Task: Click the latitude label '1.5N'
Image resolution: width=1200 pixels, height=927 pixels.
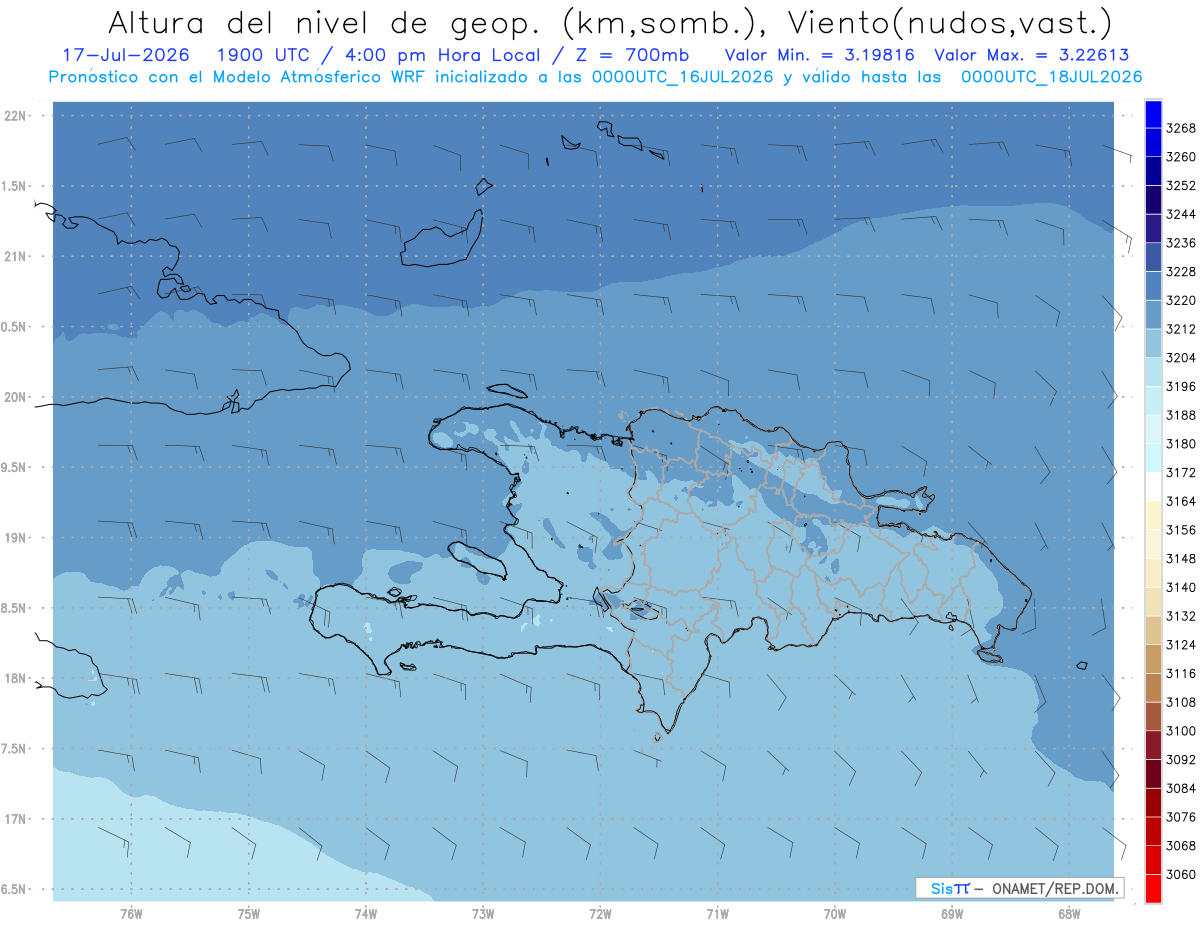Action: coord(14,186)
